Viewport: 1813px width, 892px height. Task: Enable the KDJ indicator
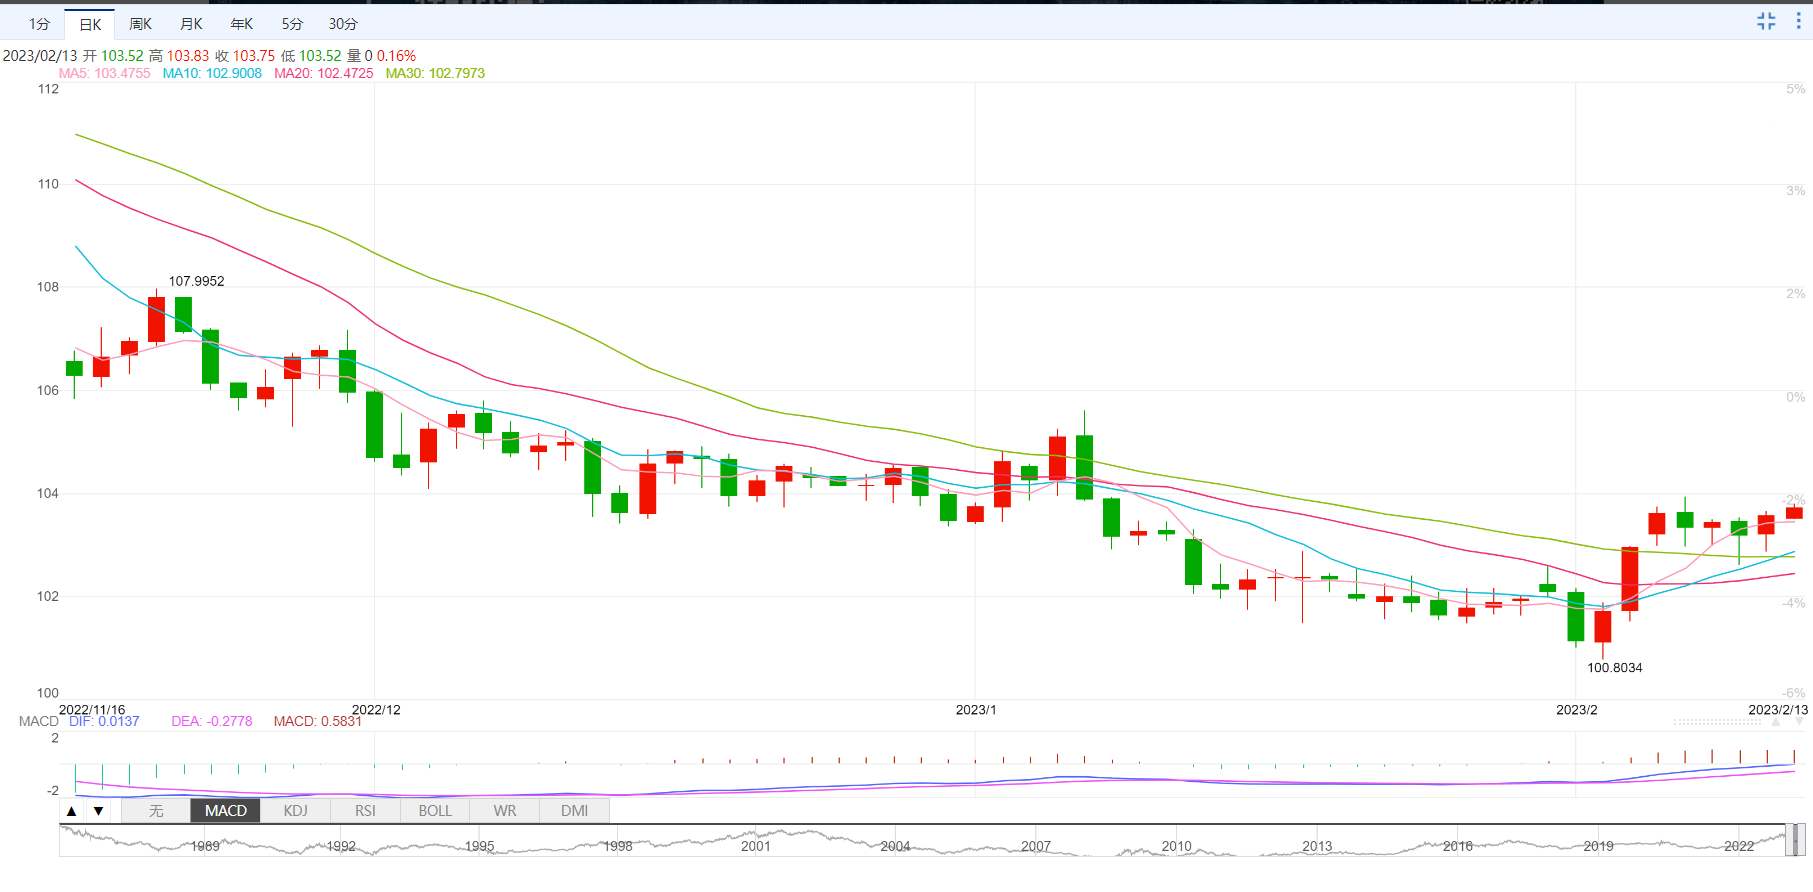pos(295,811)
